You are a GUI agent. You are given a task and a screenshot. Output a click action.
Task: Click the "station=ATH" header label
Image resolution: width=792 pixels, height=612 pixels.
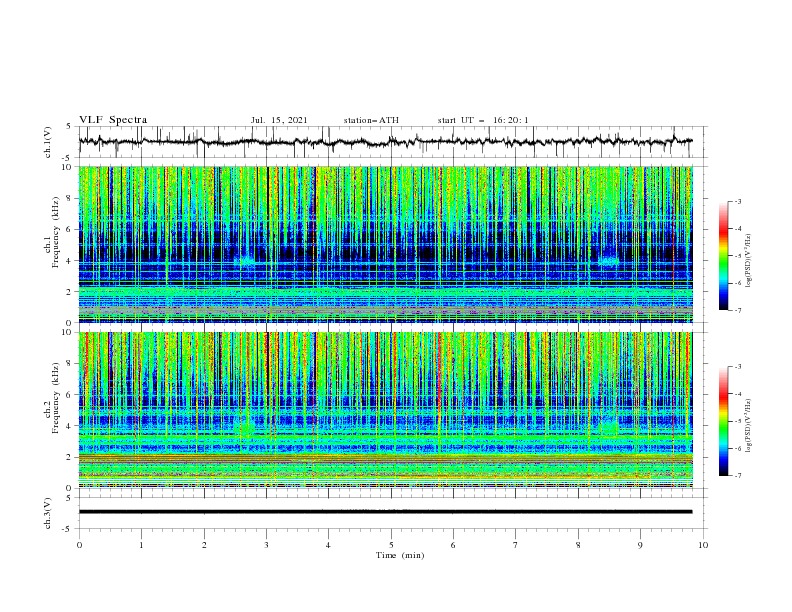click(371, 120)
